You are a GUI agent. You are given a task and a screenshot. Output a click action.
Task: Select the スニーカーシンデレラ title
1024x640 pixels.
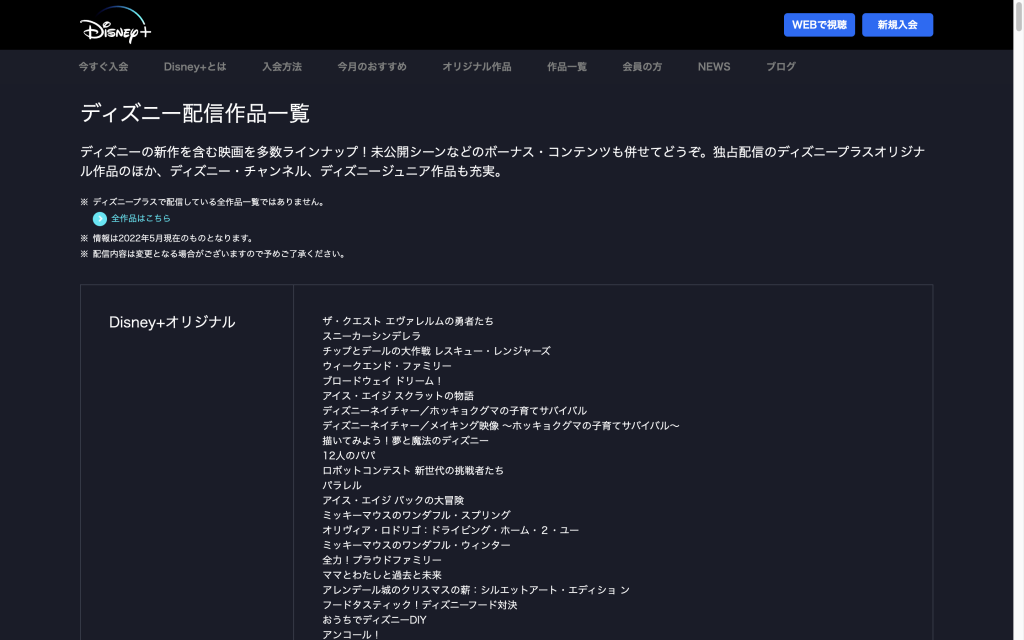coord(372,336)
